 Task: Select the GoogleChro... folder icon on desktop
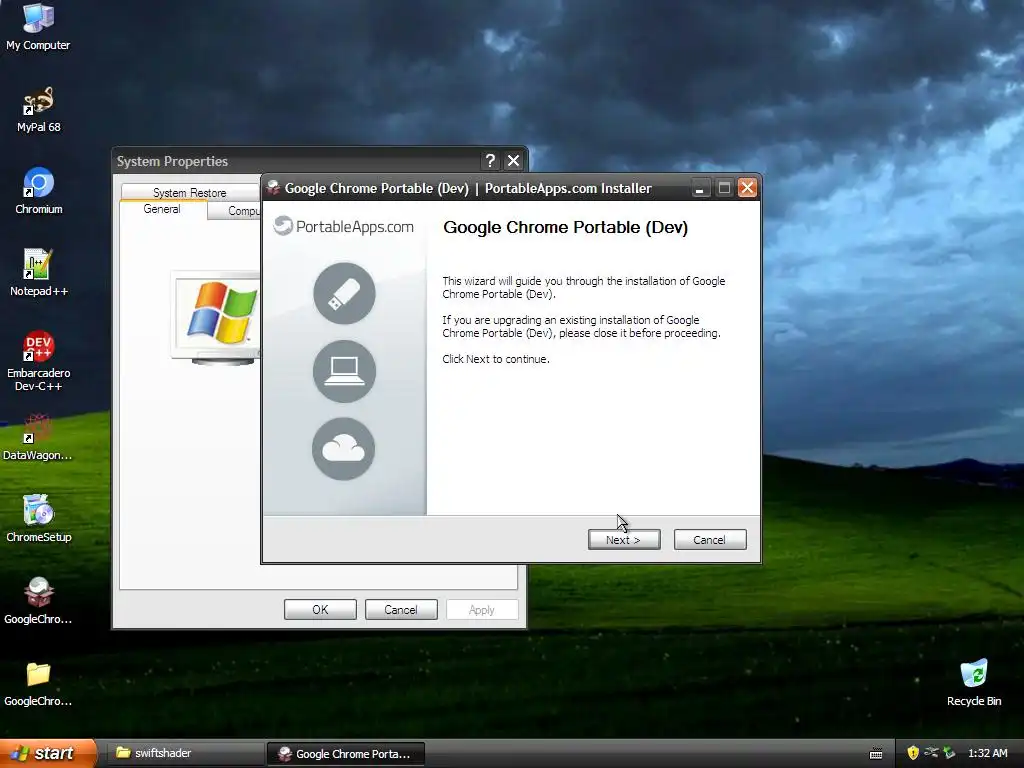[x=38, y=682]
